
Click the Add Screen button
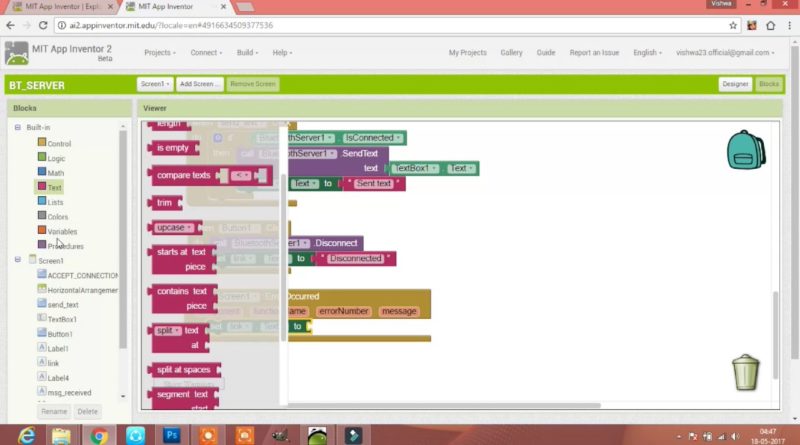click(x=199, y=84)
